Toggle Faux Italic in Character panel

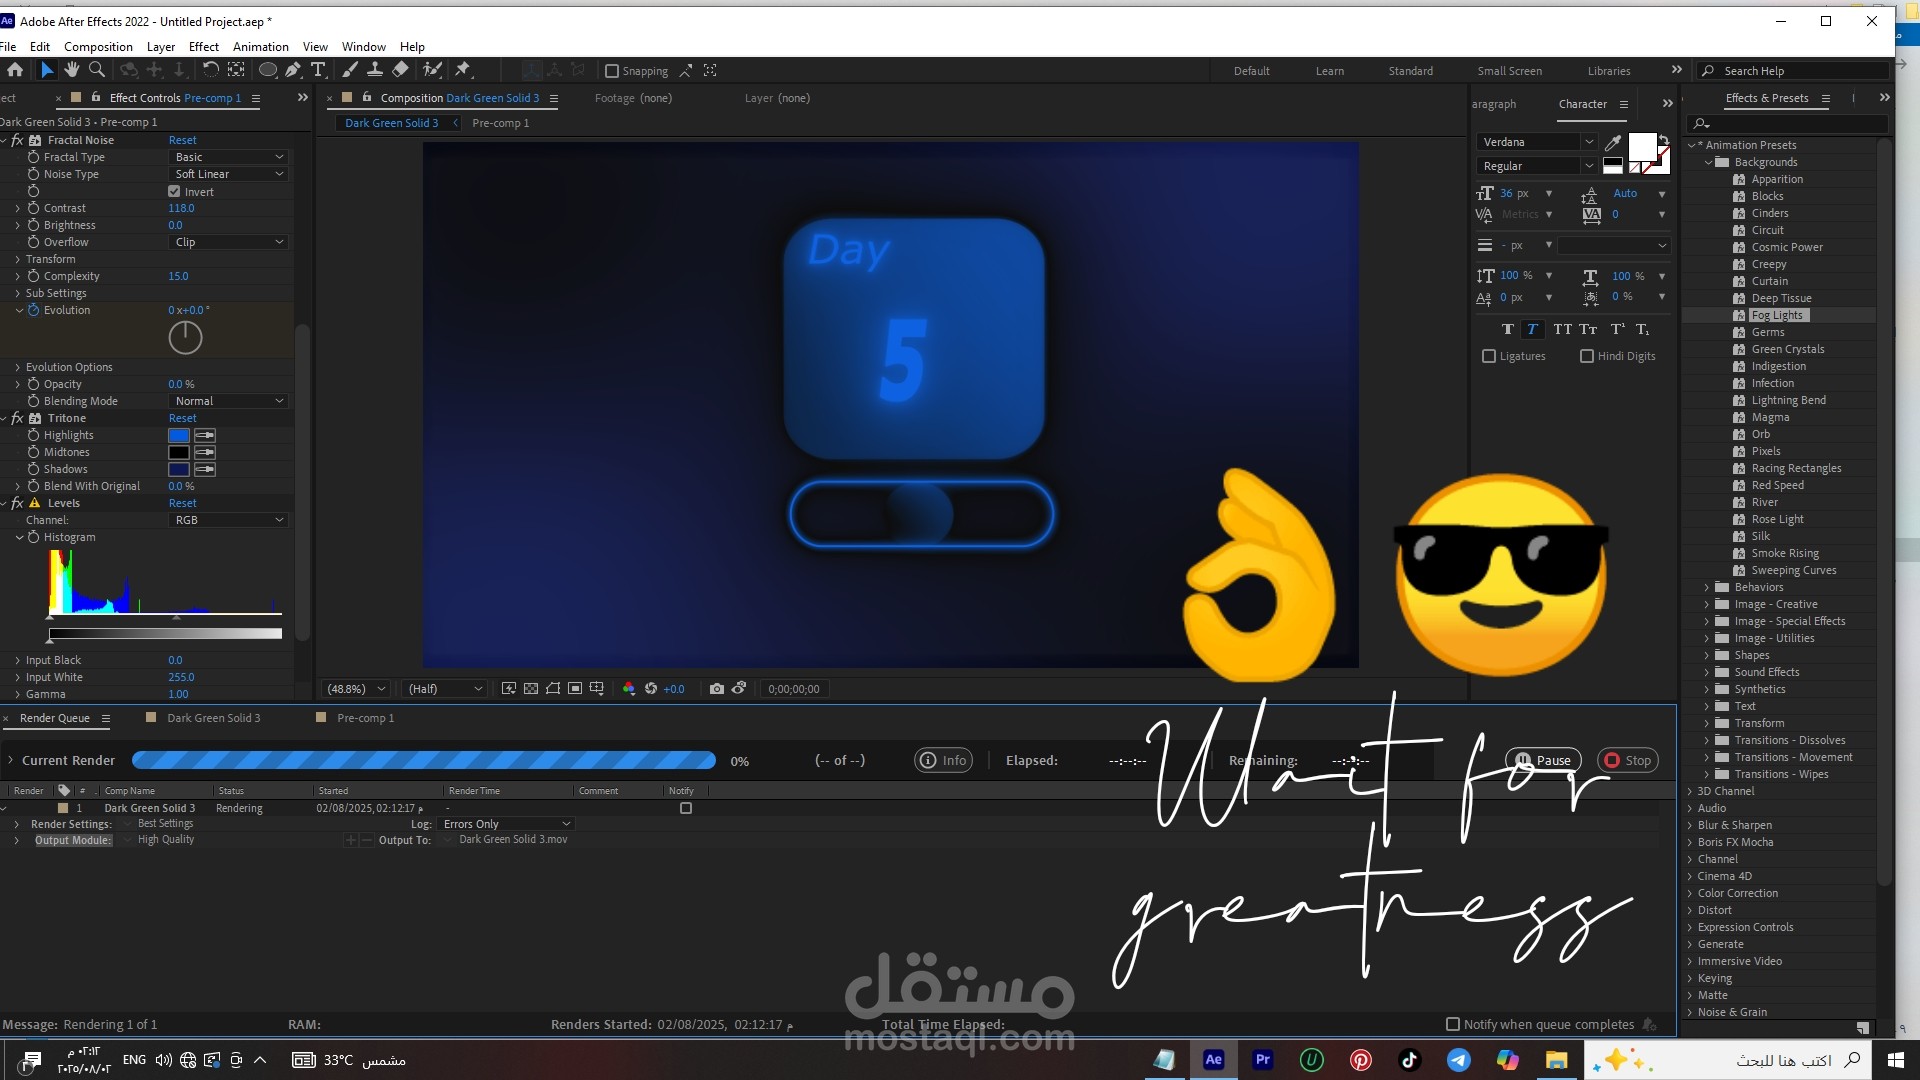(1532, 329)
